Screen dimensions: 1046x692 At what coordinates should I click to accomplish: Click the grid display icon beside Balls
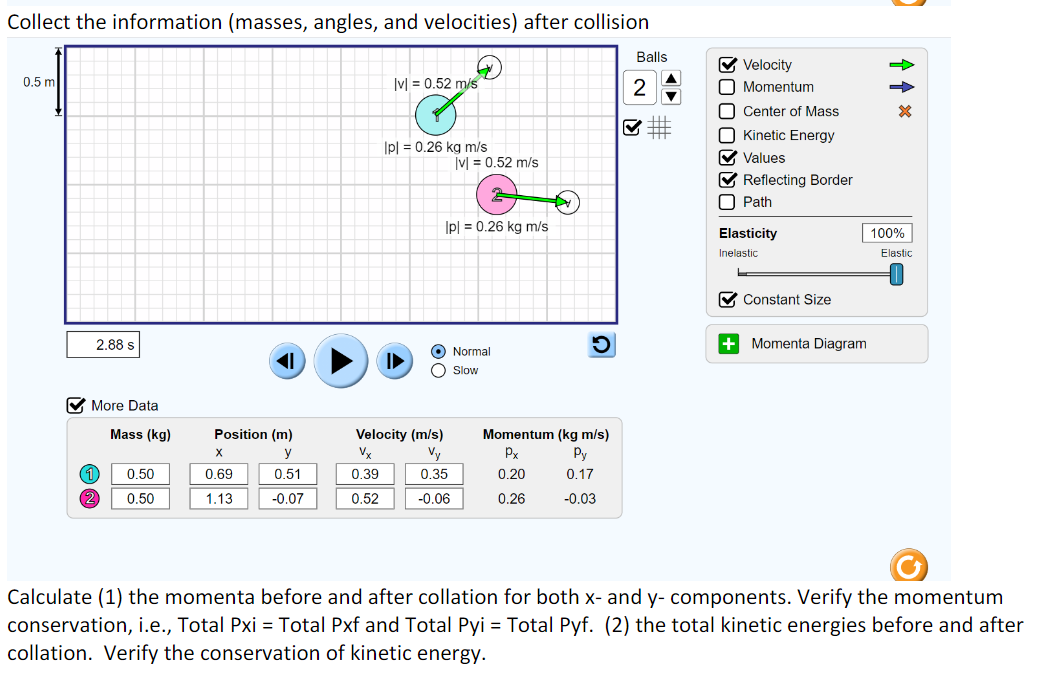coord(658,127)
